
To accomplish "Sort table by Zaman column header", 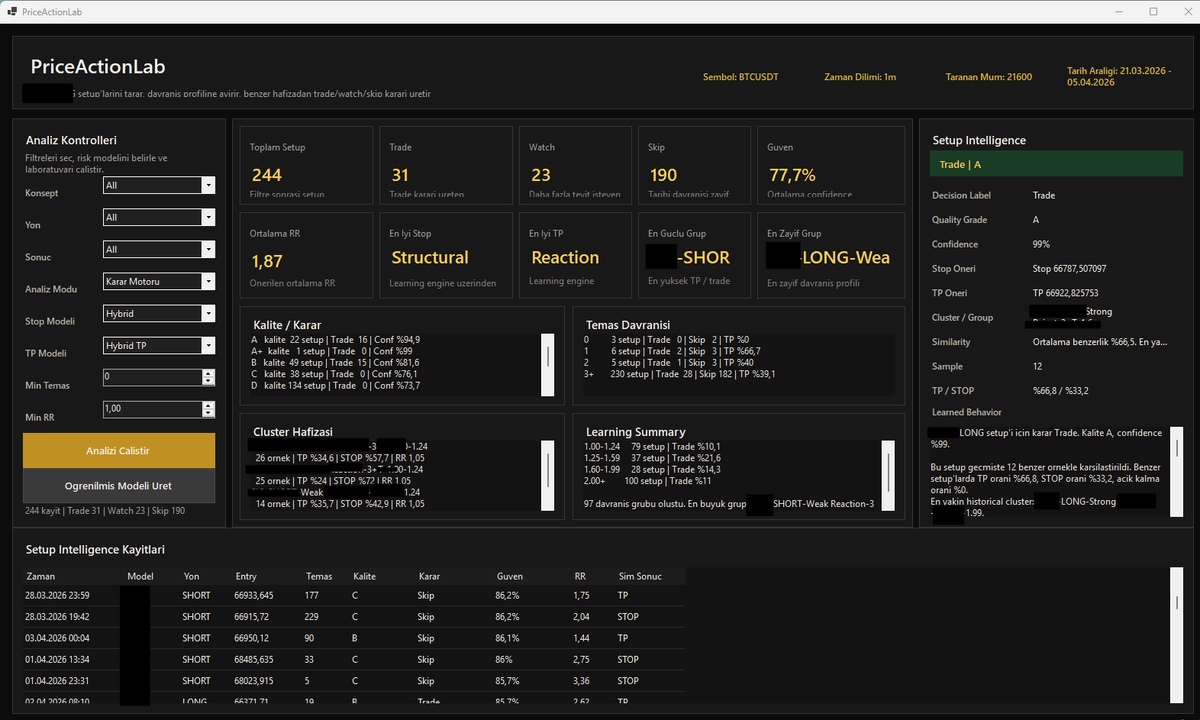I will coord(41,576).
